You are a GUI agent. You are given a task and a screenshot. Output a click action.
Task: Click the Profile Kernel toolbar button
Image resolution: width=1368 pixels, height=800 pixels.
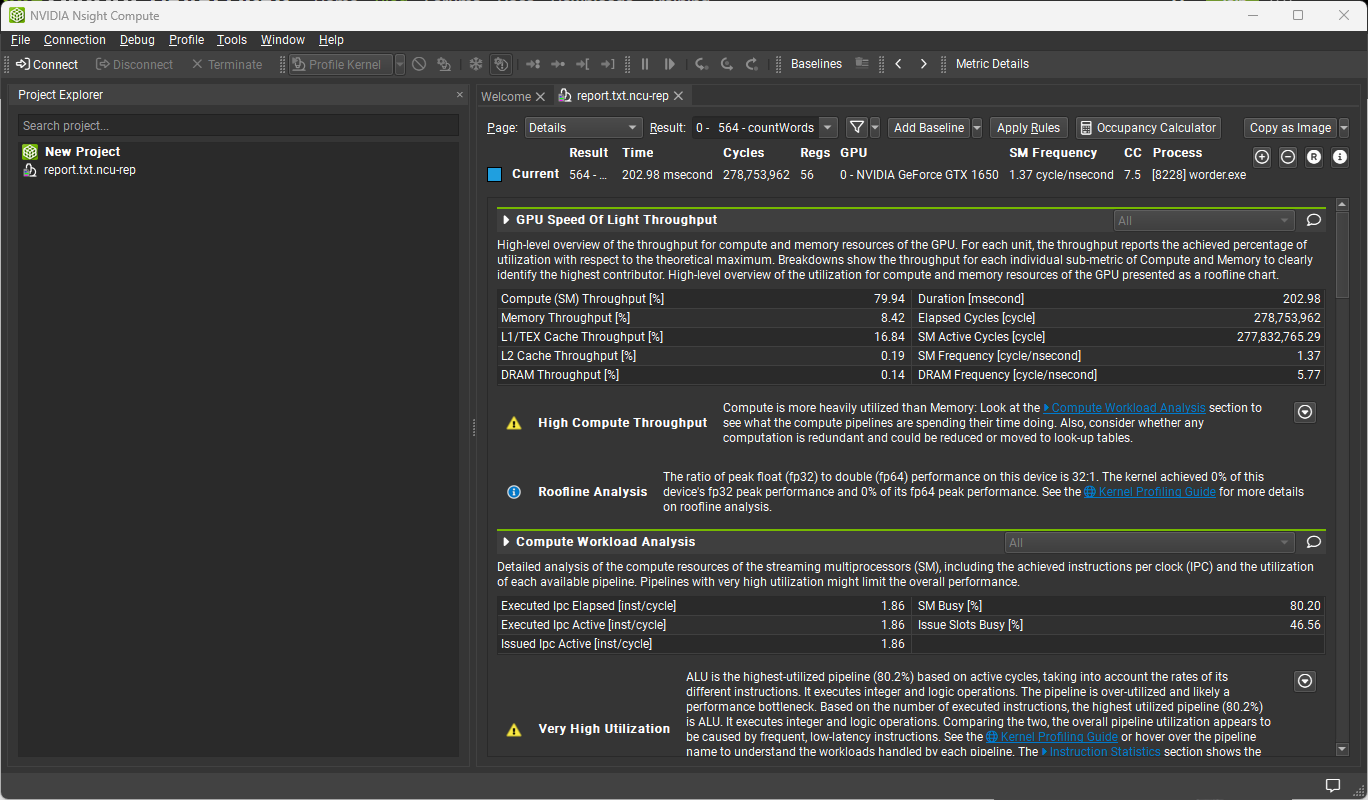pos(341,64)
